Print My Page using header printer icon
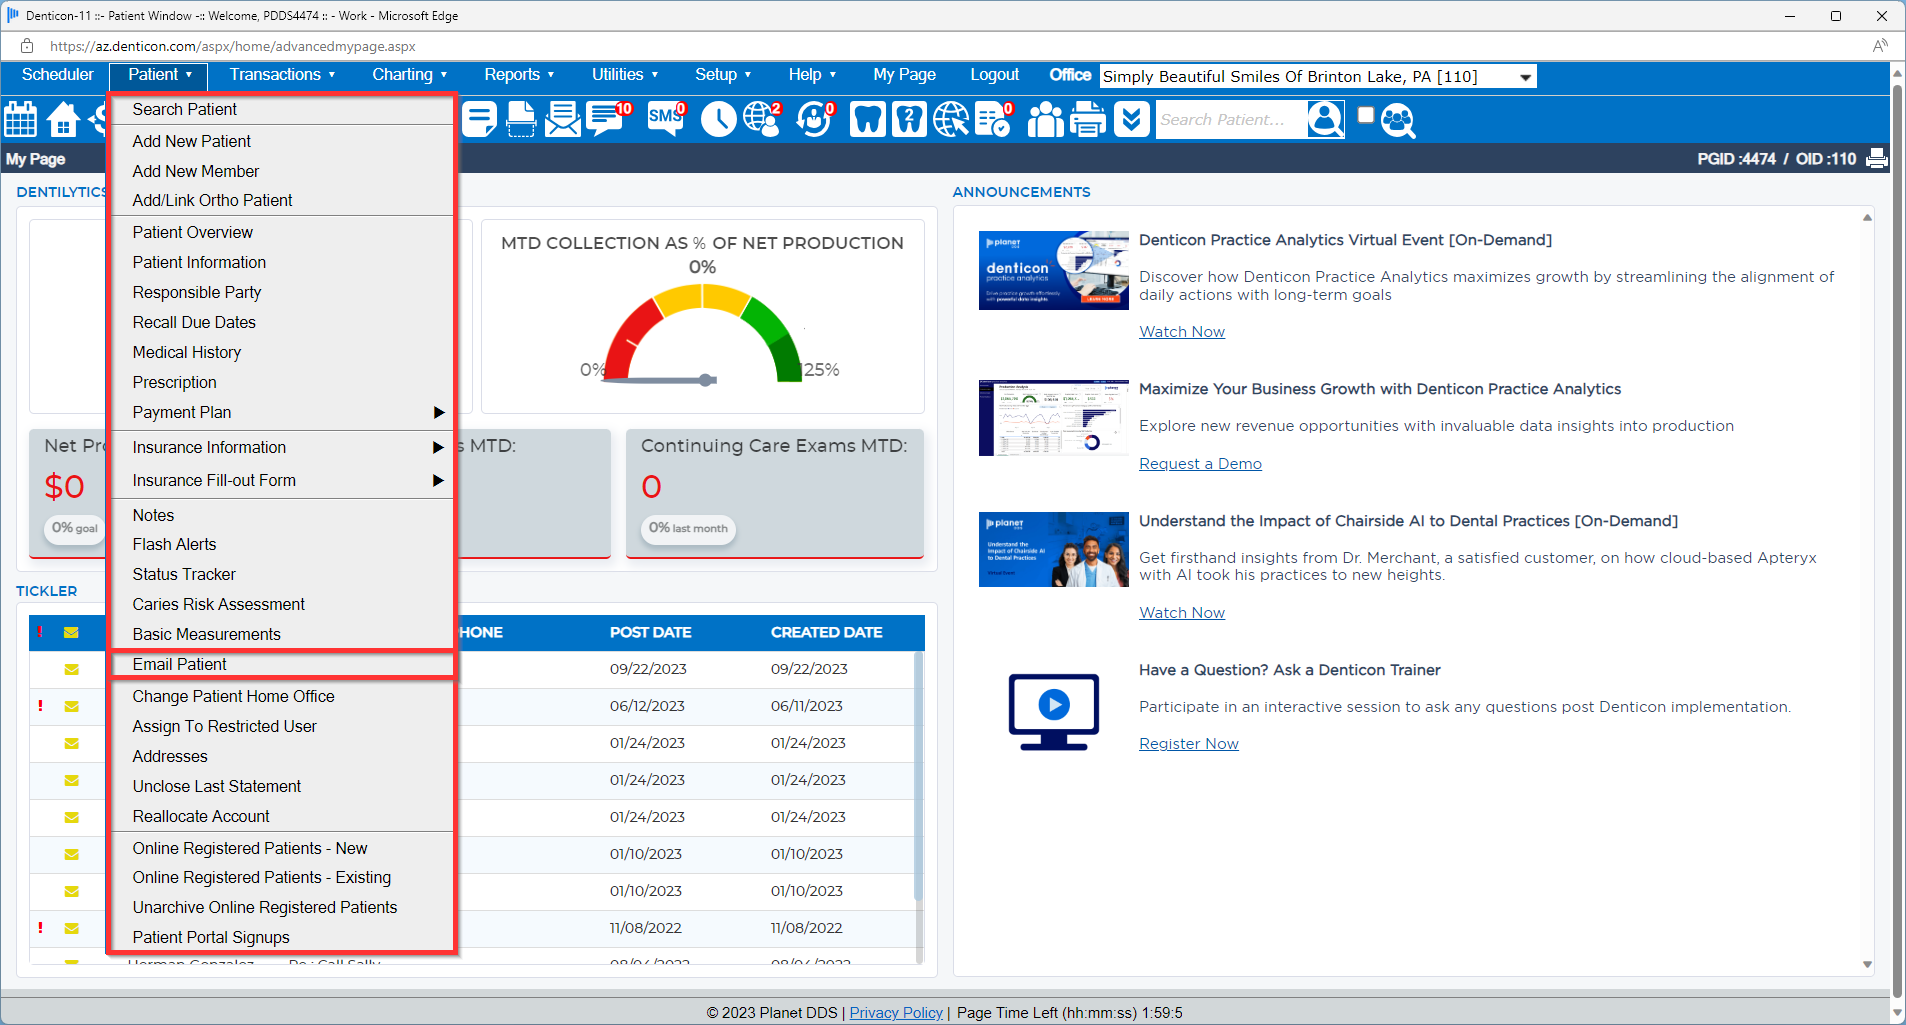This screenshot has width=1906, height=1025. [1877, 158]
